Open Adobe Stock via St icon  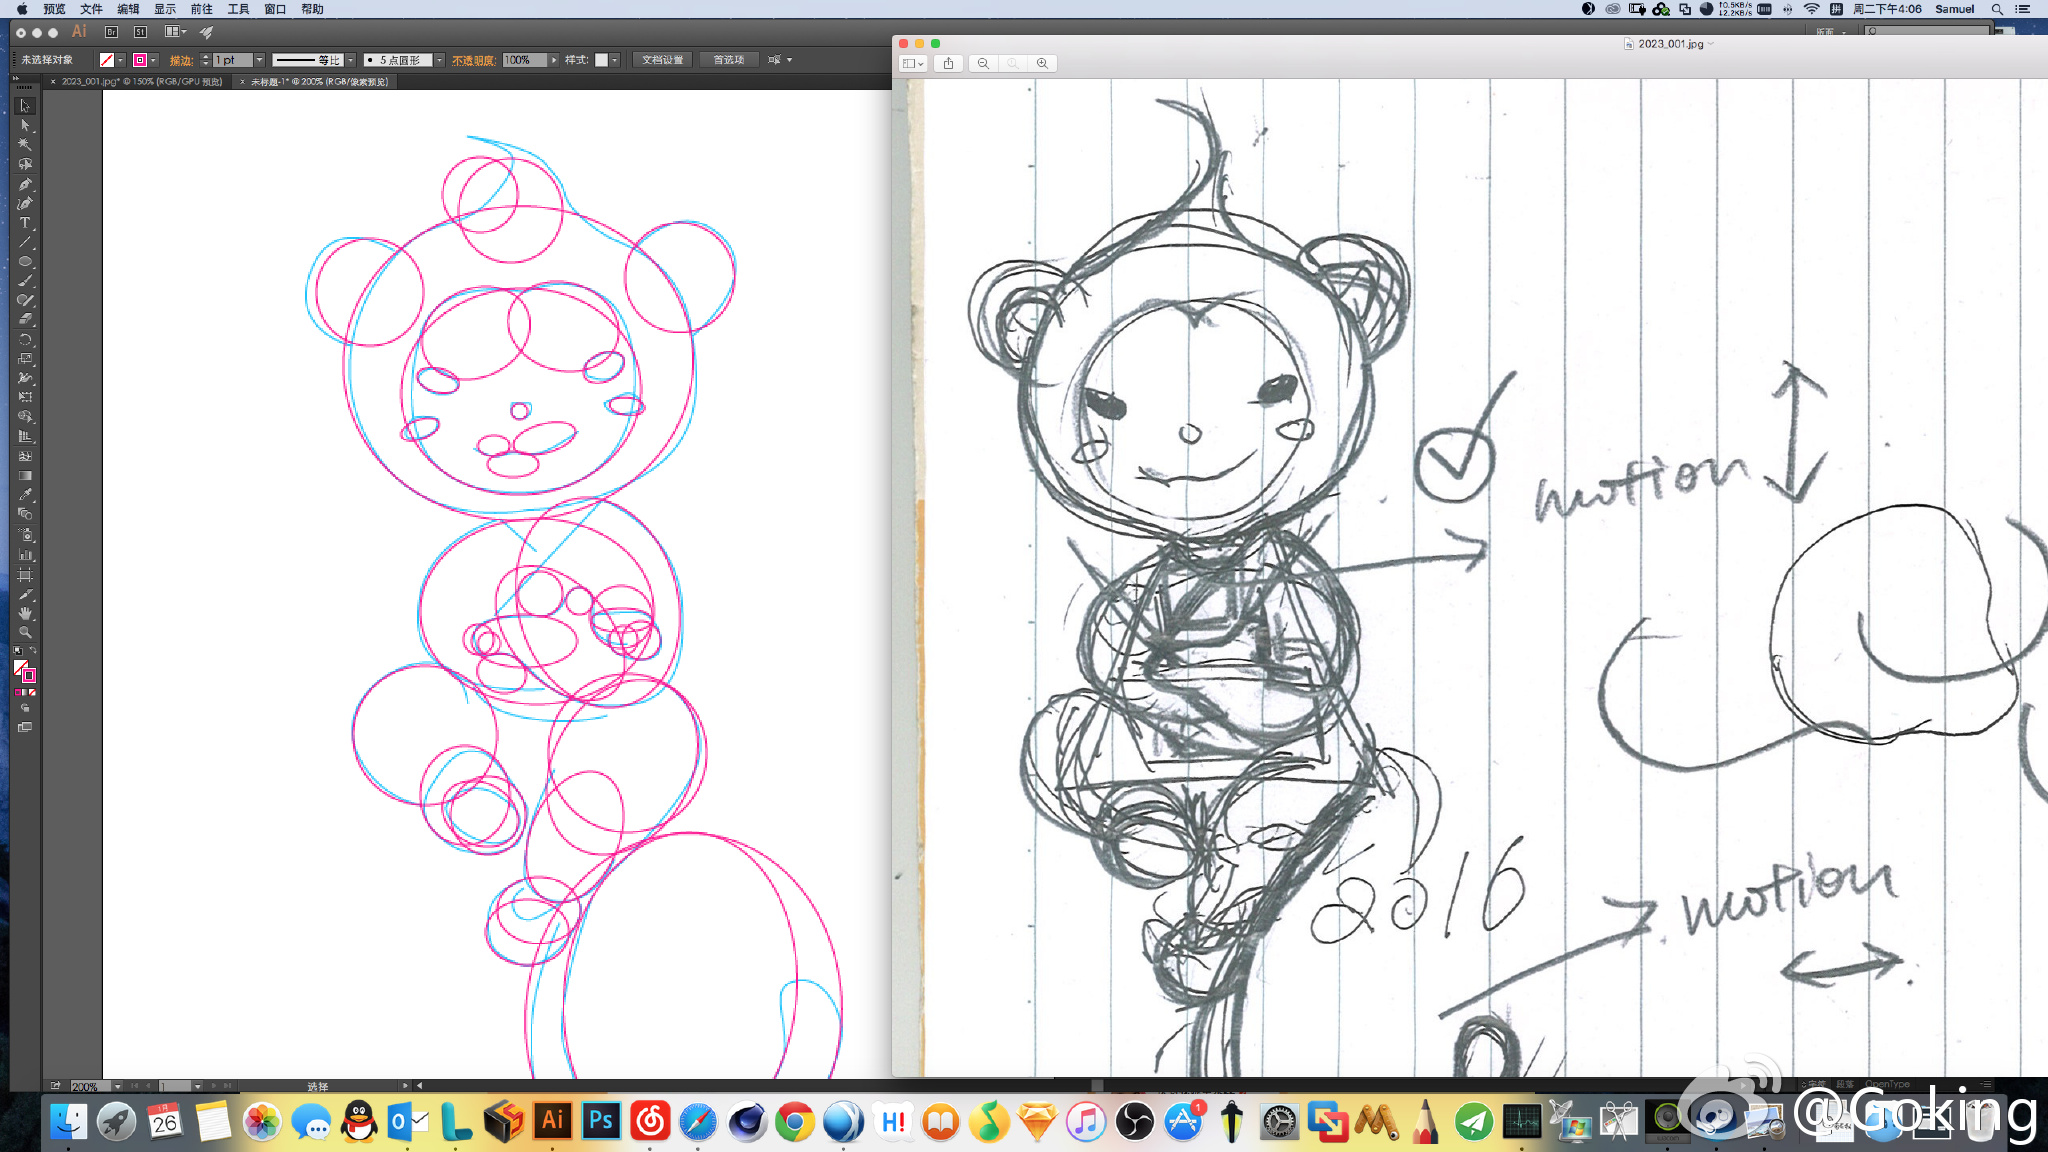[140, 32]
